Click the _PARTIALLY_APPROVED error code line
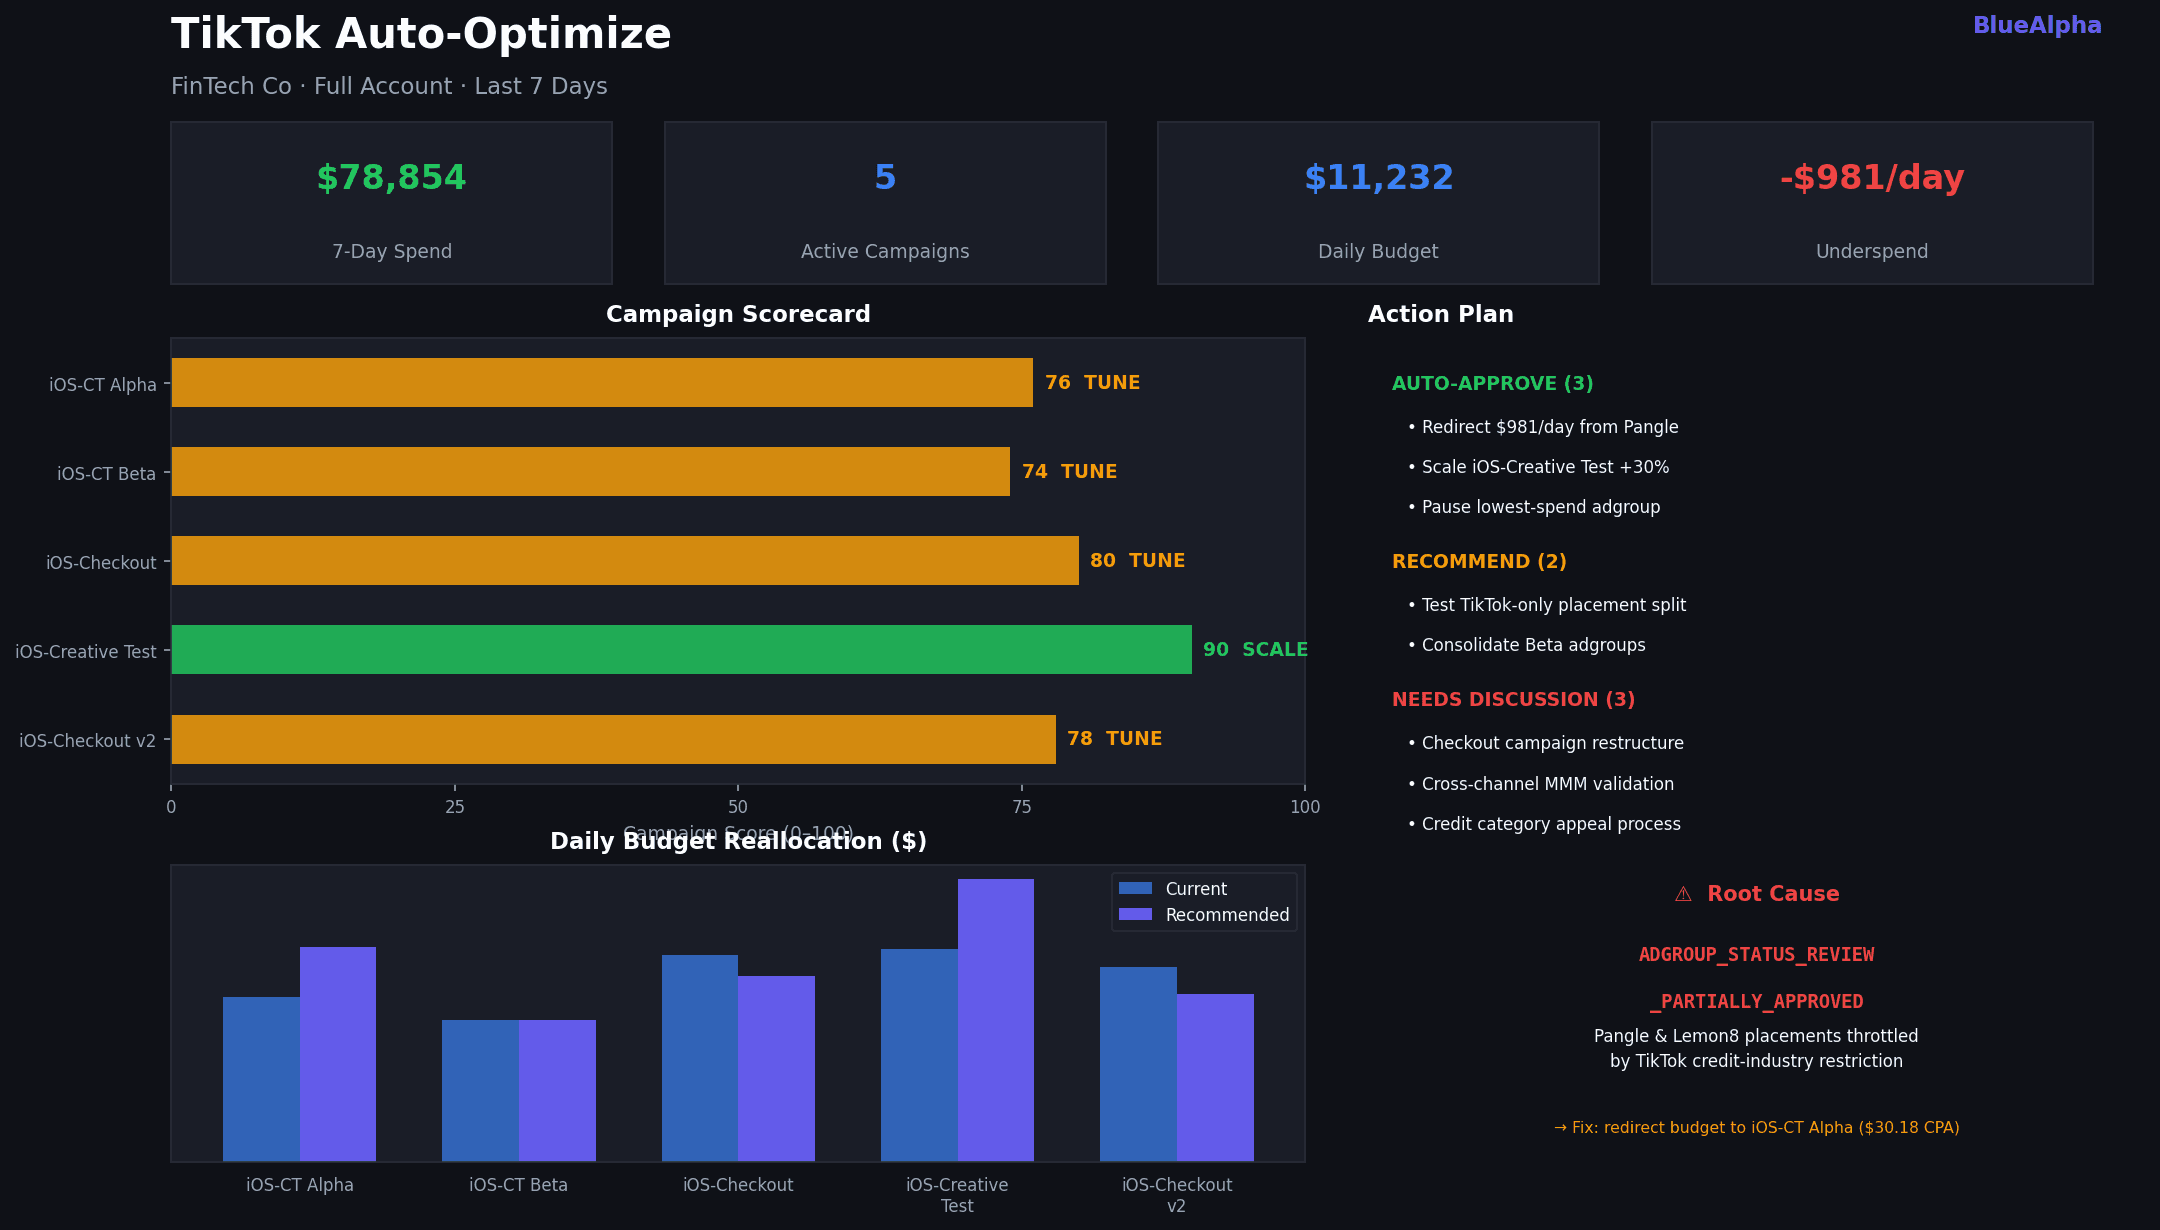 click(x=1756, y=1002)
